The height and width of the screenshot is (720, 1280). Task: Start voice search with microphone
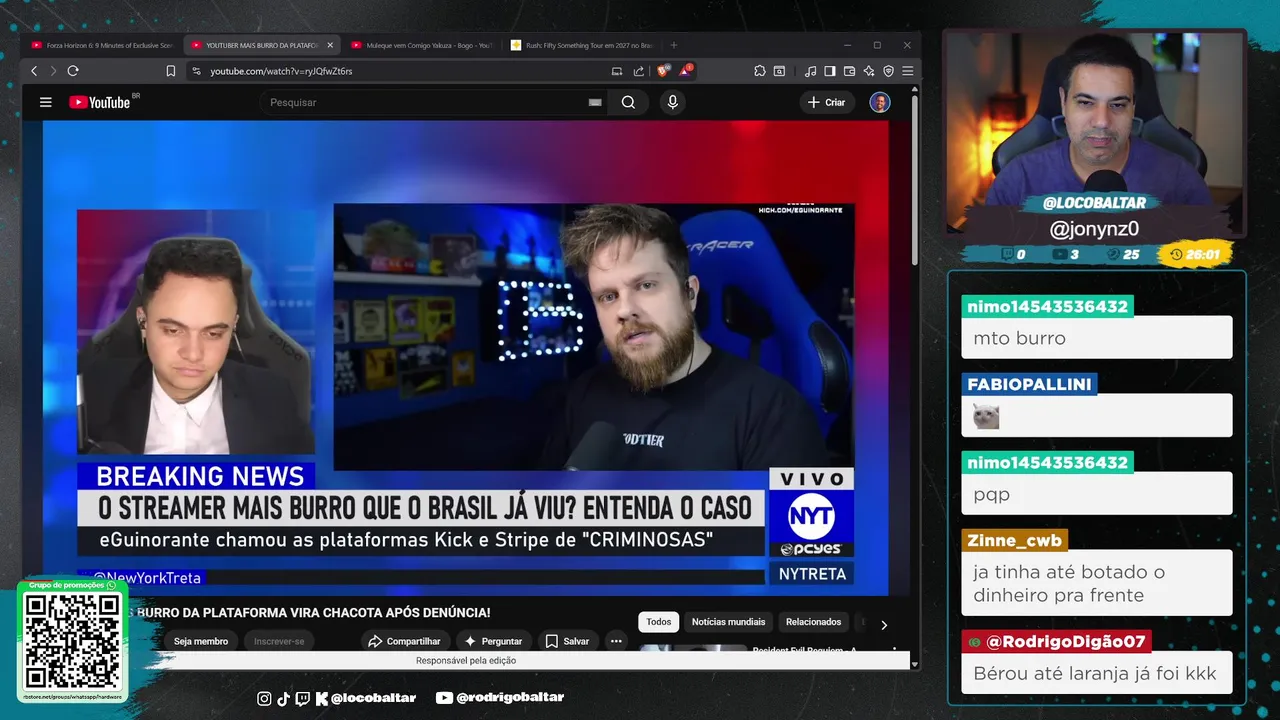672,102
